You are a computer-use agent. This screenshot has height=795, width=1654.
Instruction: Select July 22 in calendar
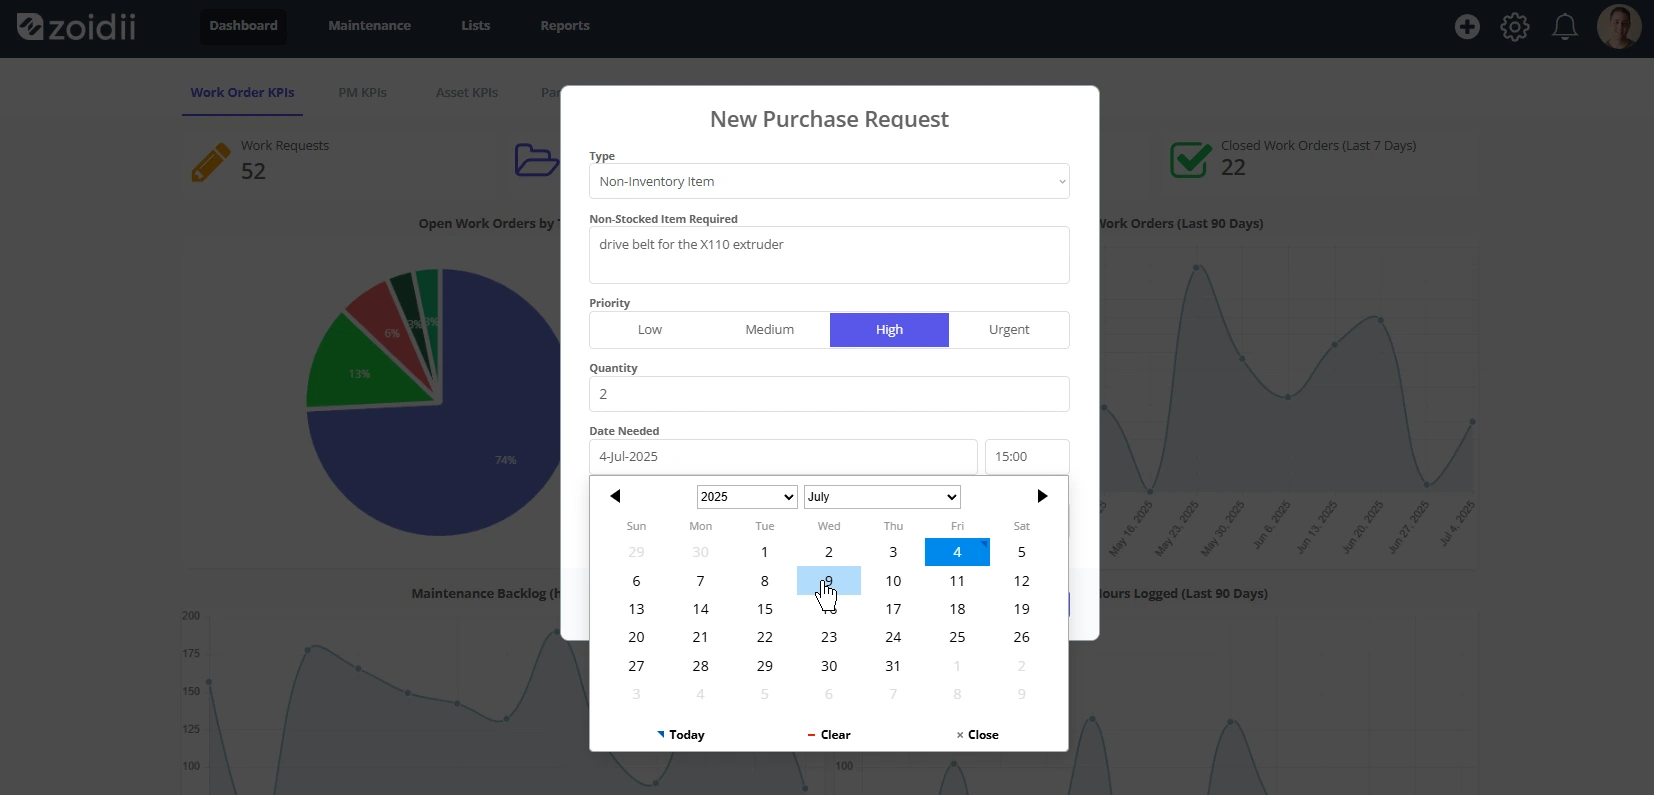[x=765, y=637]
